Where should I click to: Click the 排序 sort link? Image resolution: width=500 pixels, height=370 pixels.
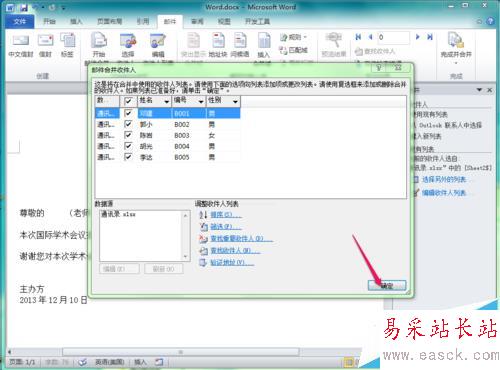(x=226, y=215)
